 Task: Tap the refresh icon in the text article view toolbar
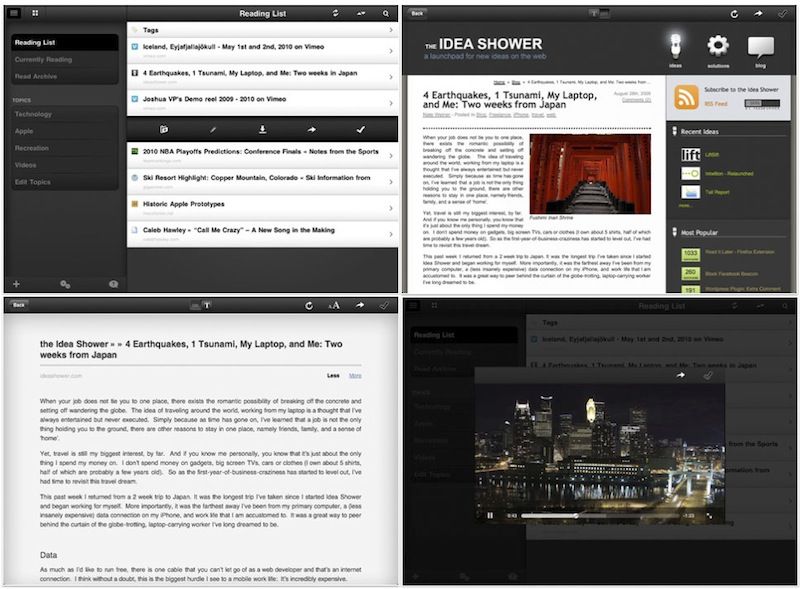click(309, 305)
